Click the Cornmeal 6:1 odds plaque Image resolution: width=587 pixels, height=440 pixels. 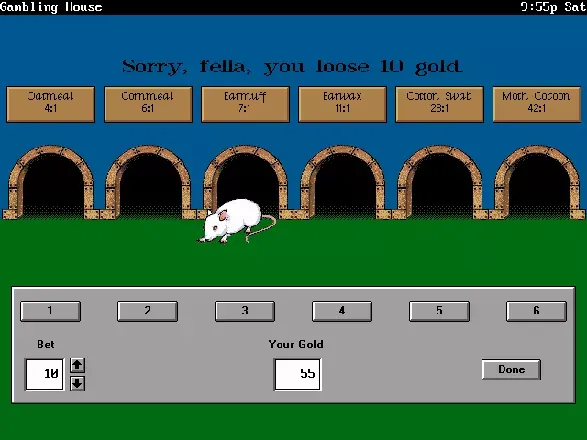pos(148,104)
